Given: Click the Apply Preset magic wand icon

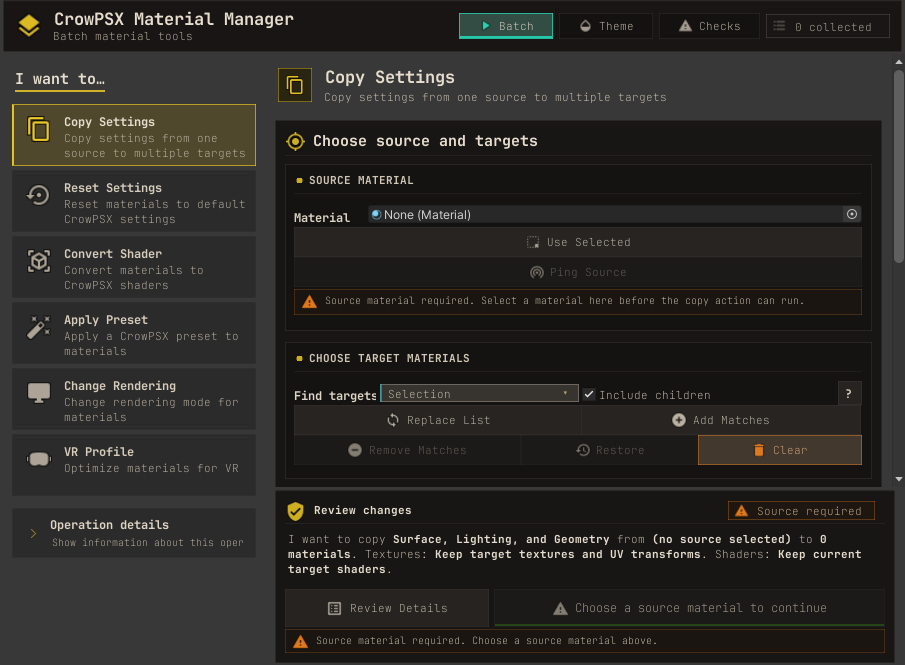Looking at the screenshot, I should click(x=39, y=327).
